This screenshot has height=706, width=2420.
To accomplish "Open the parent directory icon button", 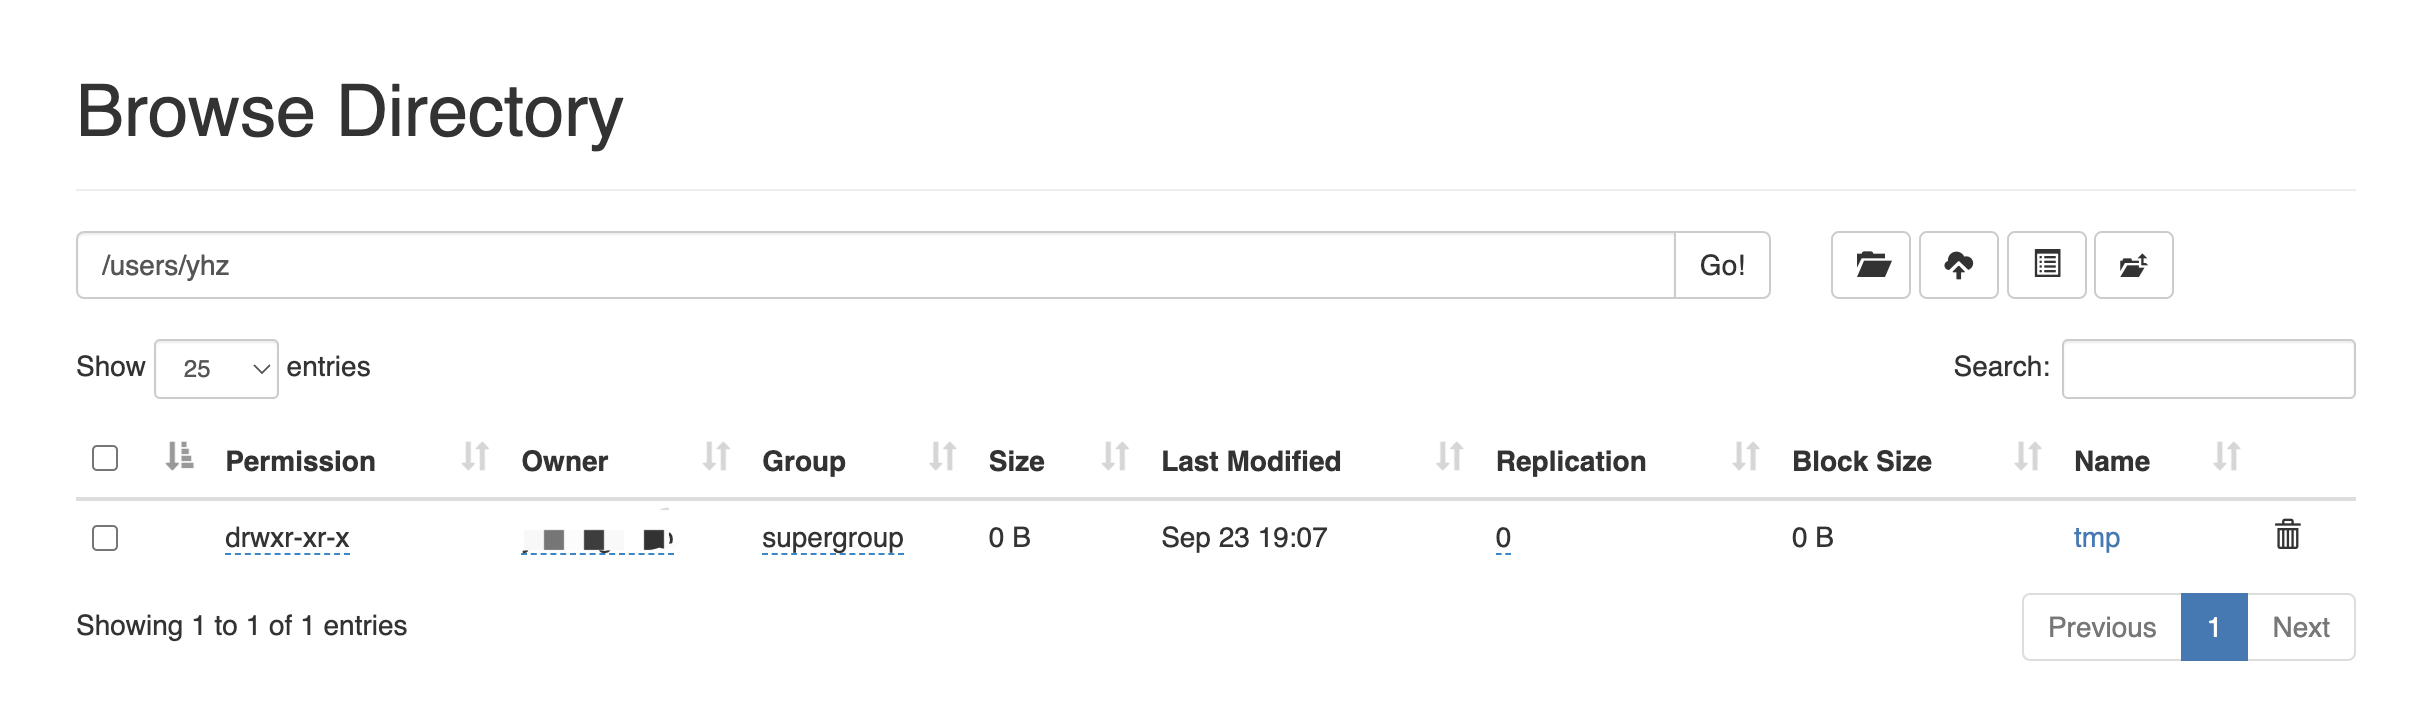I will click(2134, 265).
